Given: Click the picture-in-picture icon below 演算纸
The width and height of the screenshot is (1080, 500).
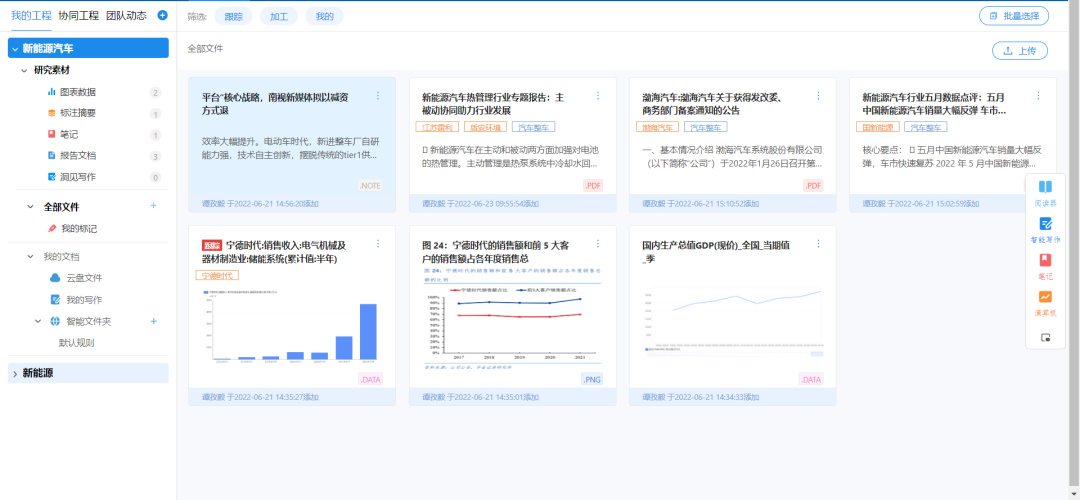Looking at the screenshot, I should (1045, 337).
